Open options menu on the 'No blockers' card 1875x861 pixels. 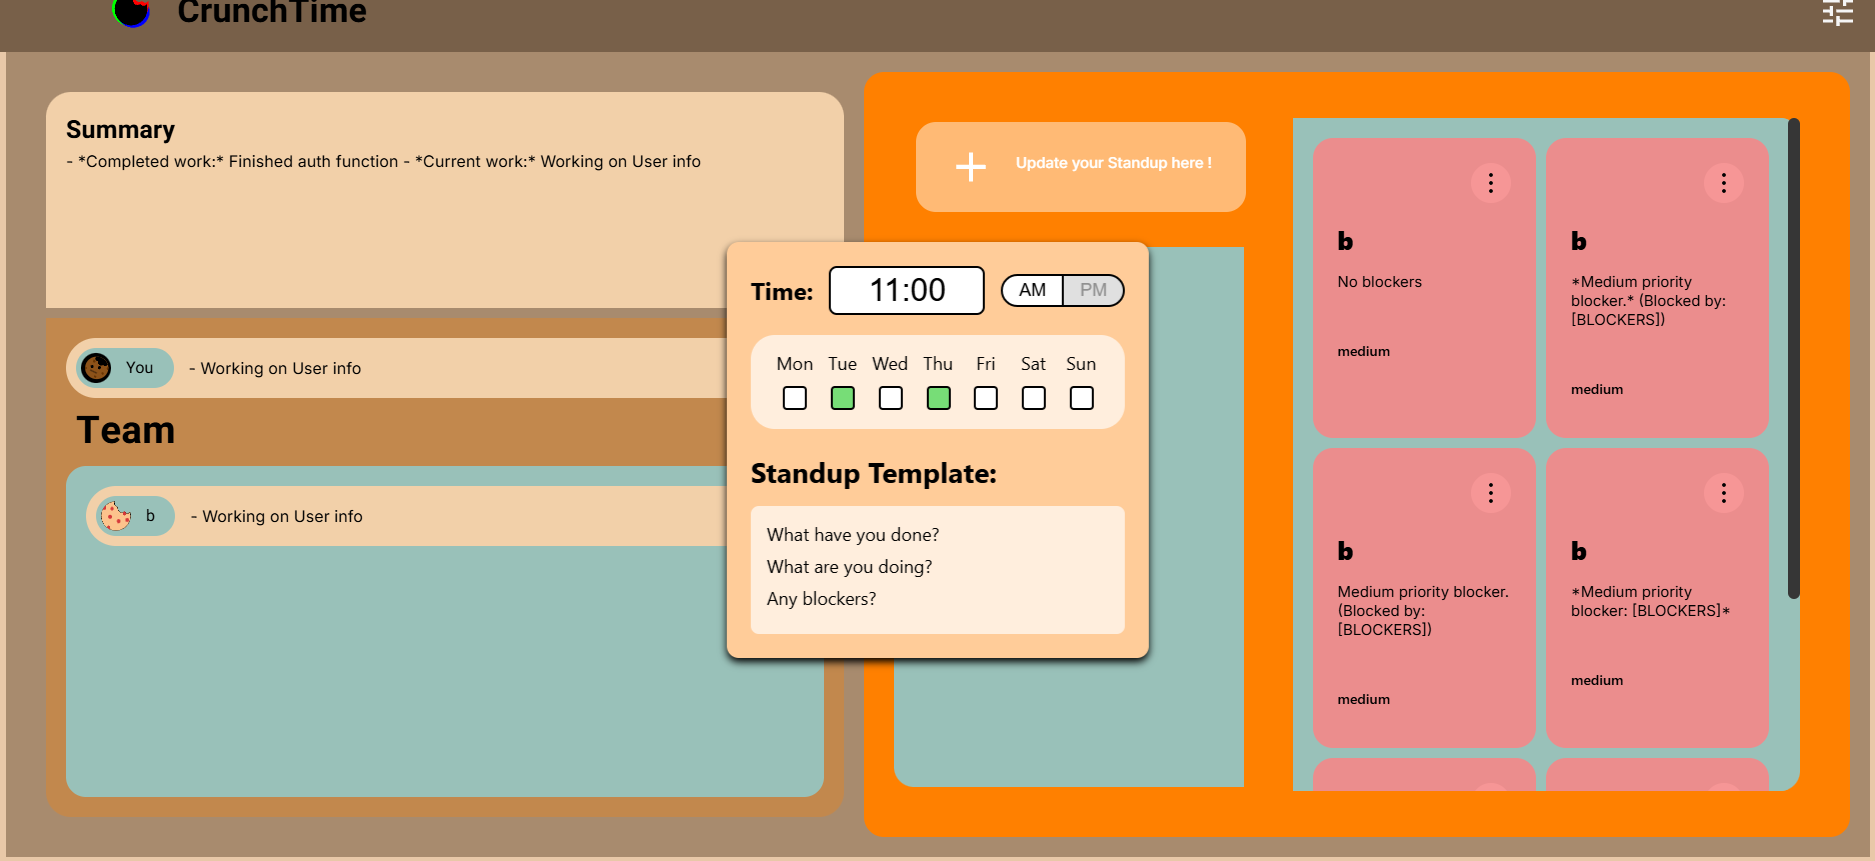click(1490, 183)
